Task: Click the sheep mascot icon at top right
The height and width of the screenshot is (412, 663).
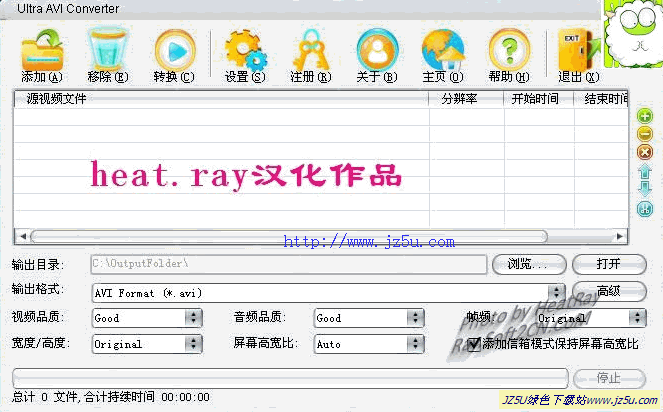Action: (633, 34)
